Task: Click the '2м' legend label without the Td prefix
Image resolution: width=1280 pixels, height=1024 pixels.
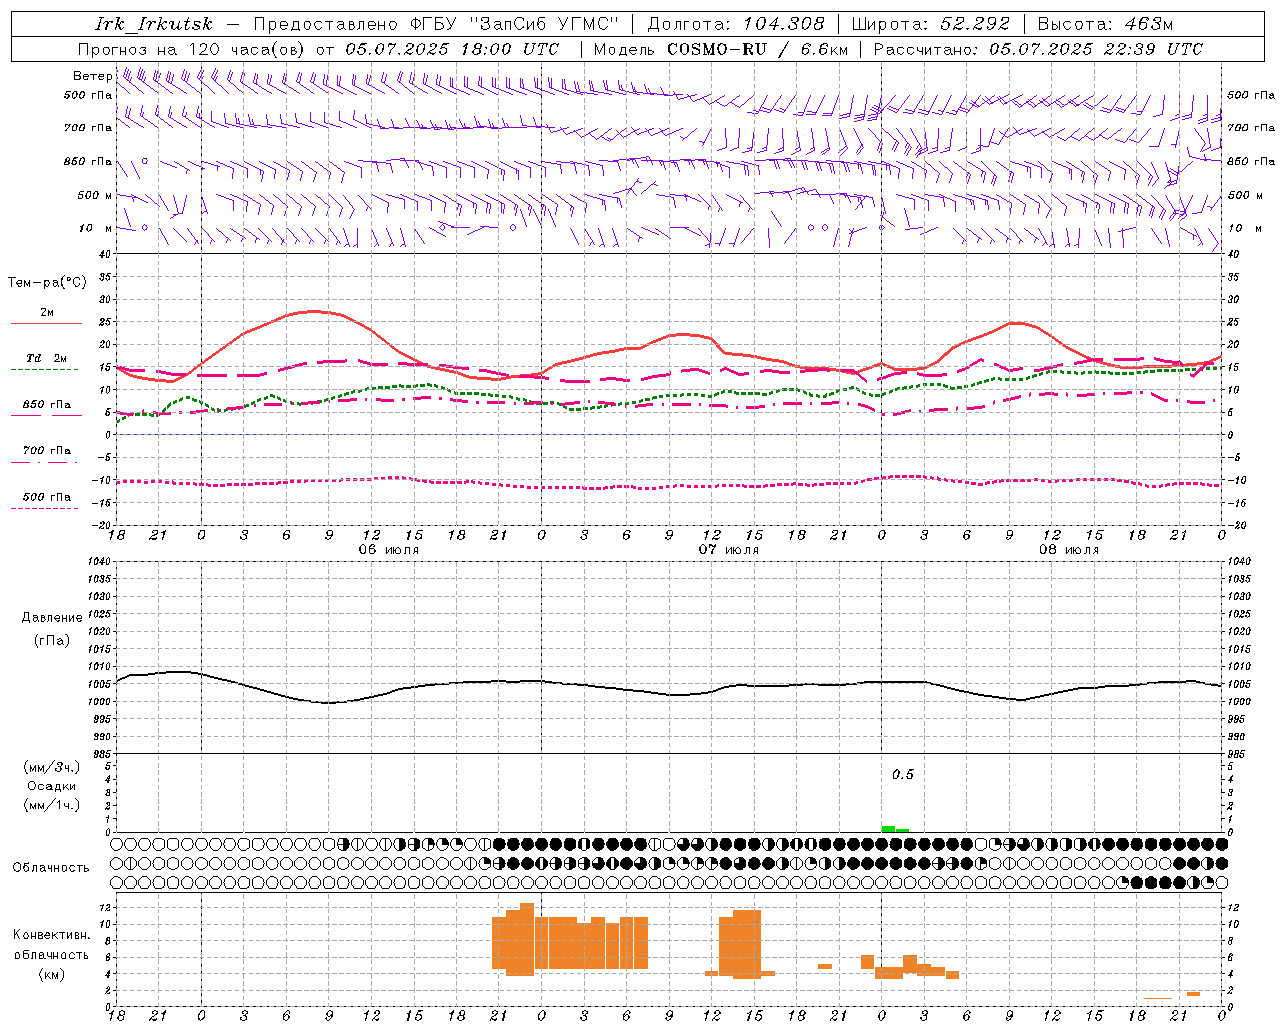Action: tap(47, 313)
